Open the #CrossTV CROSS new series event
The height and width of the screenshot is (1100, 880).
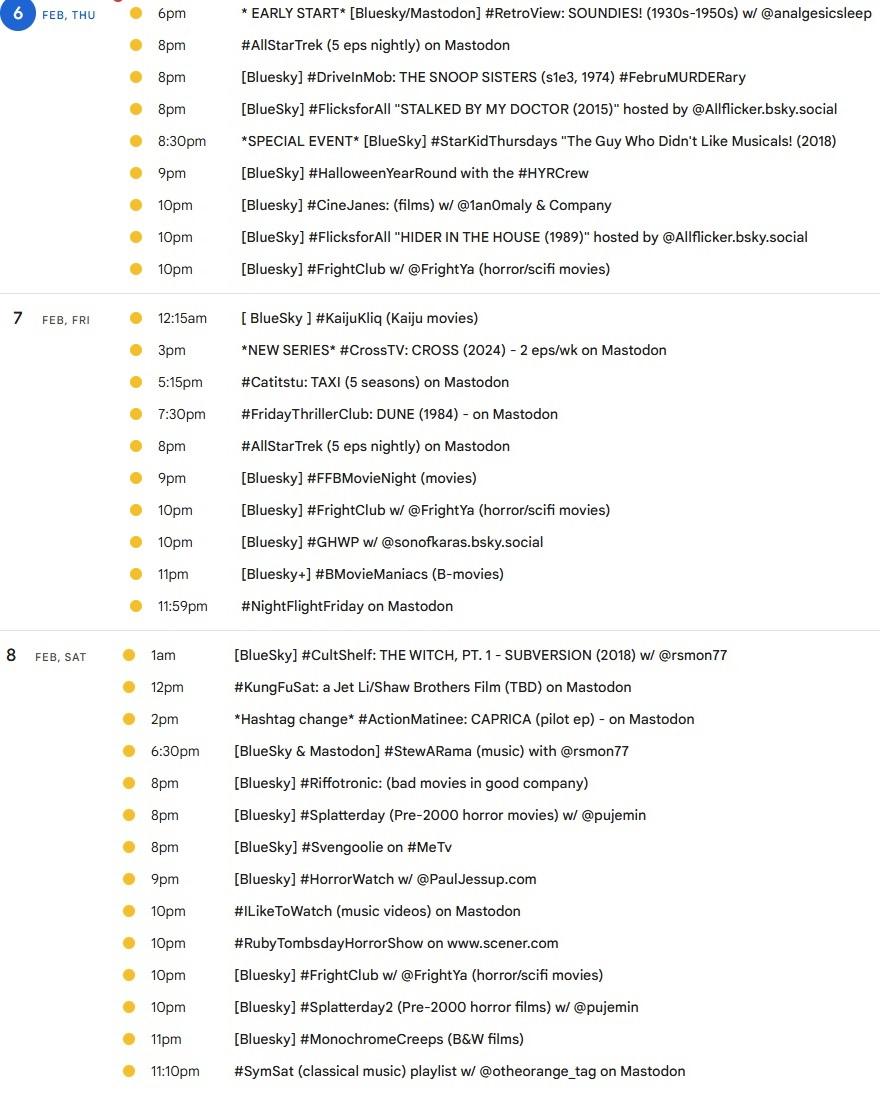453,350
